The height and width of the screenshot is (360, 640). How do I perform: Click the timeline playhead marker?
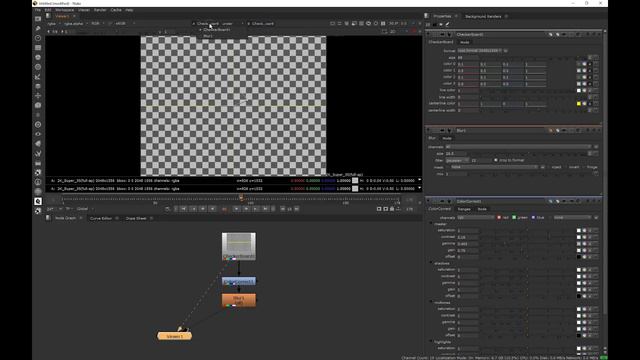point(241,198)
